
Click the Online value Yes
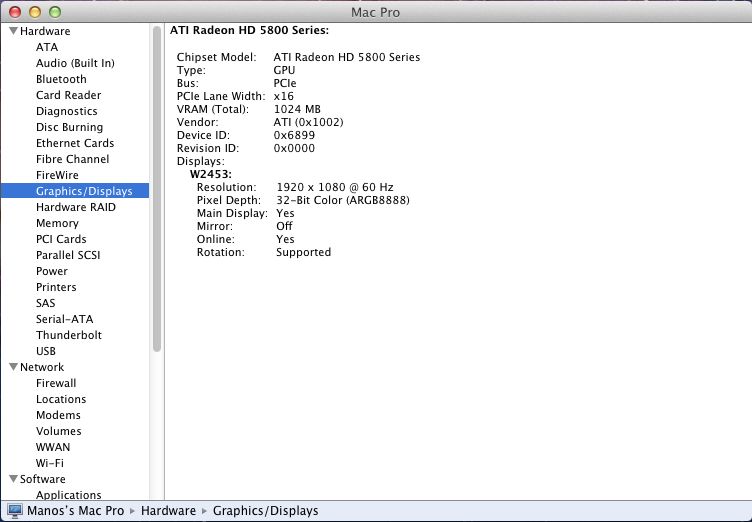285,239
